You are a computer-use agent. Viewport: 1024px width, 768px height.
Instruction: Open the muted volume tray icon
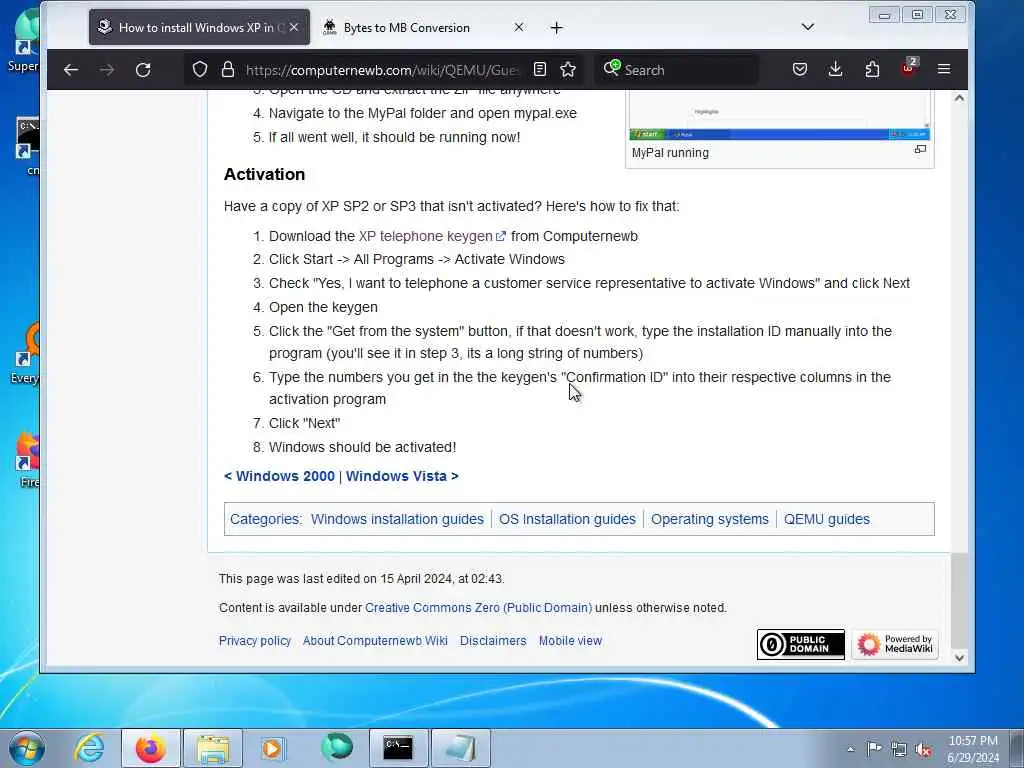pos(923,749)
